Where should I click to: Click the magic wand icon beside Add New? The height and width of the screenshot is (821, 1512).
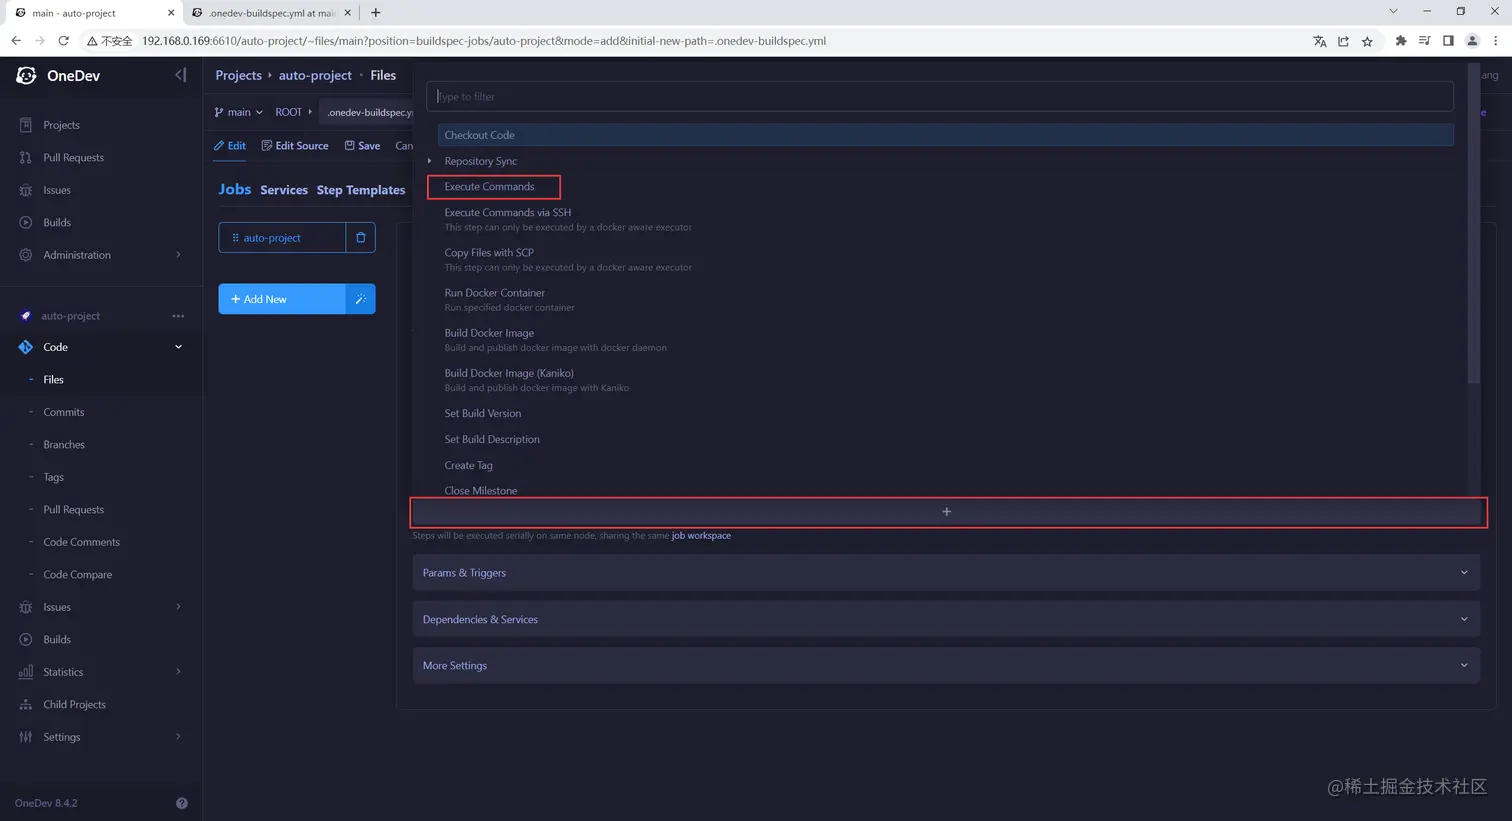tap(361, 299)
